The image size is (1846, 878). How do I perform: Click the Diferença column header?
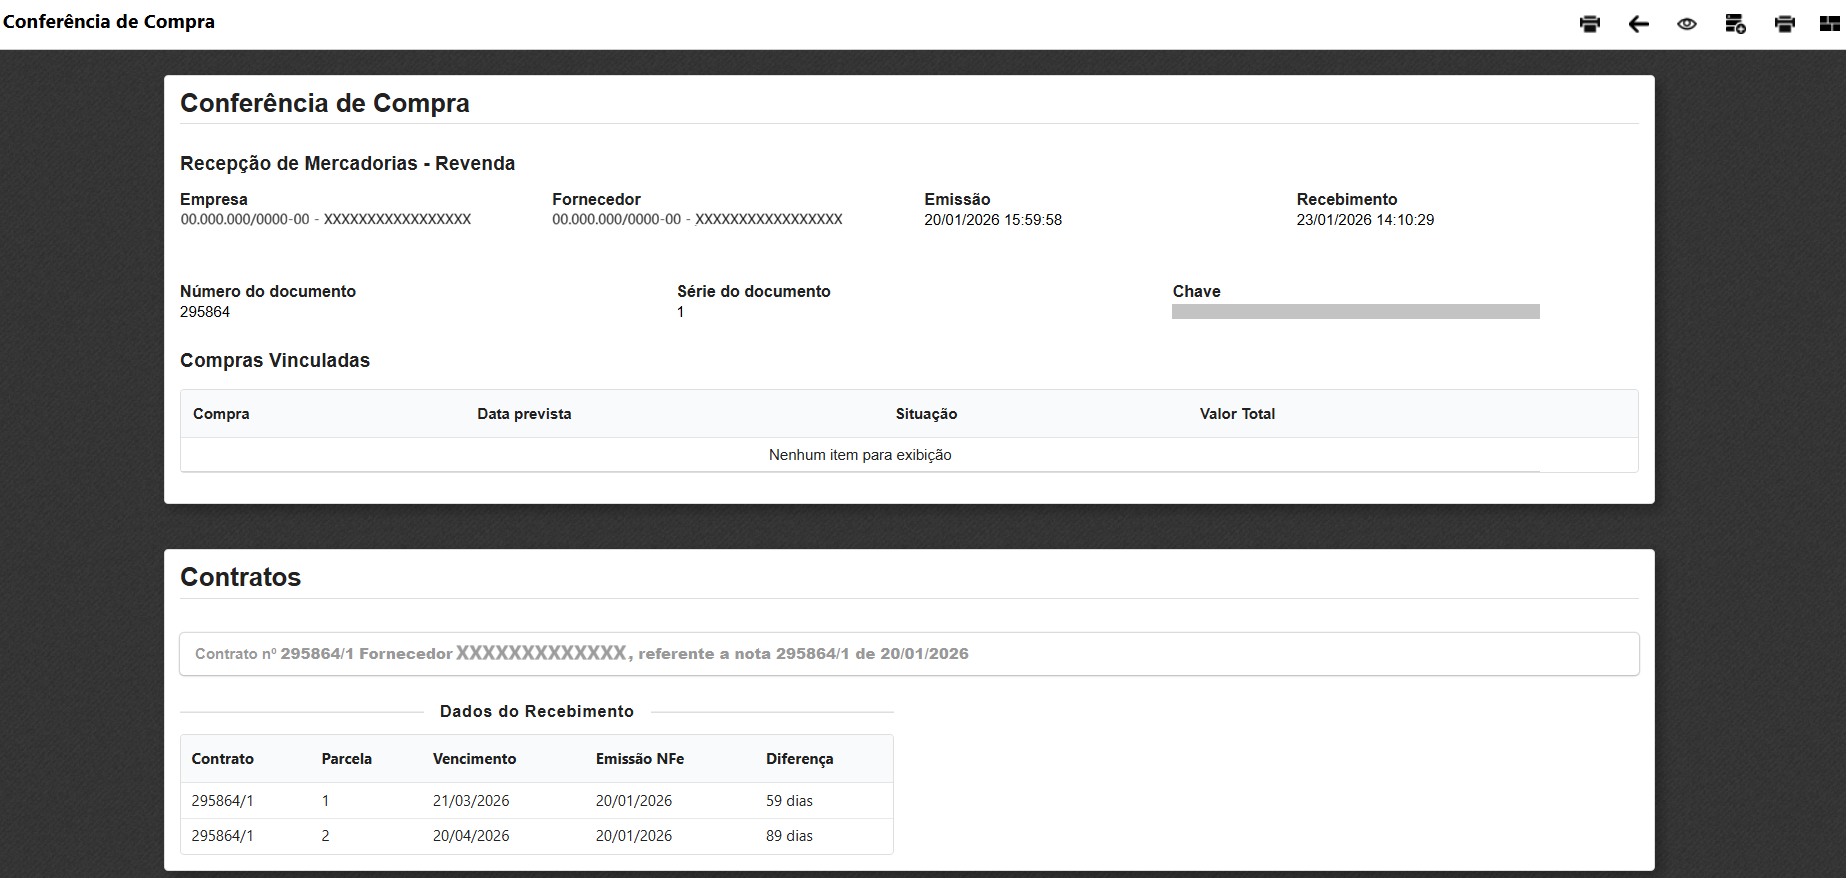coord(799,759)
